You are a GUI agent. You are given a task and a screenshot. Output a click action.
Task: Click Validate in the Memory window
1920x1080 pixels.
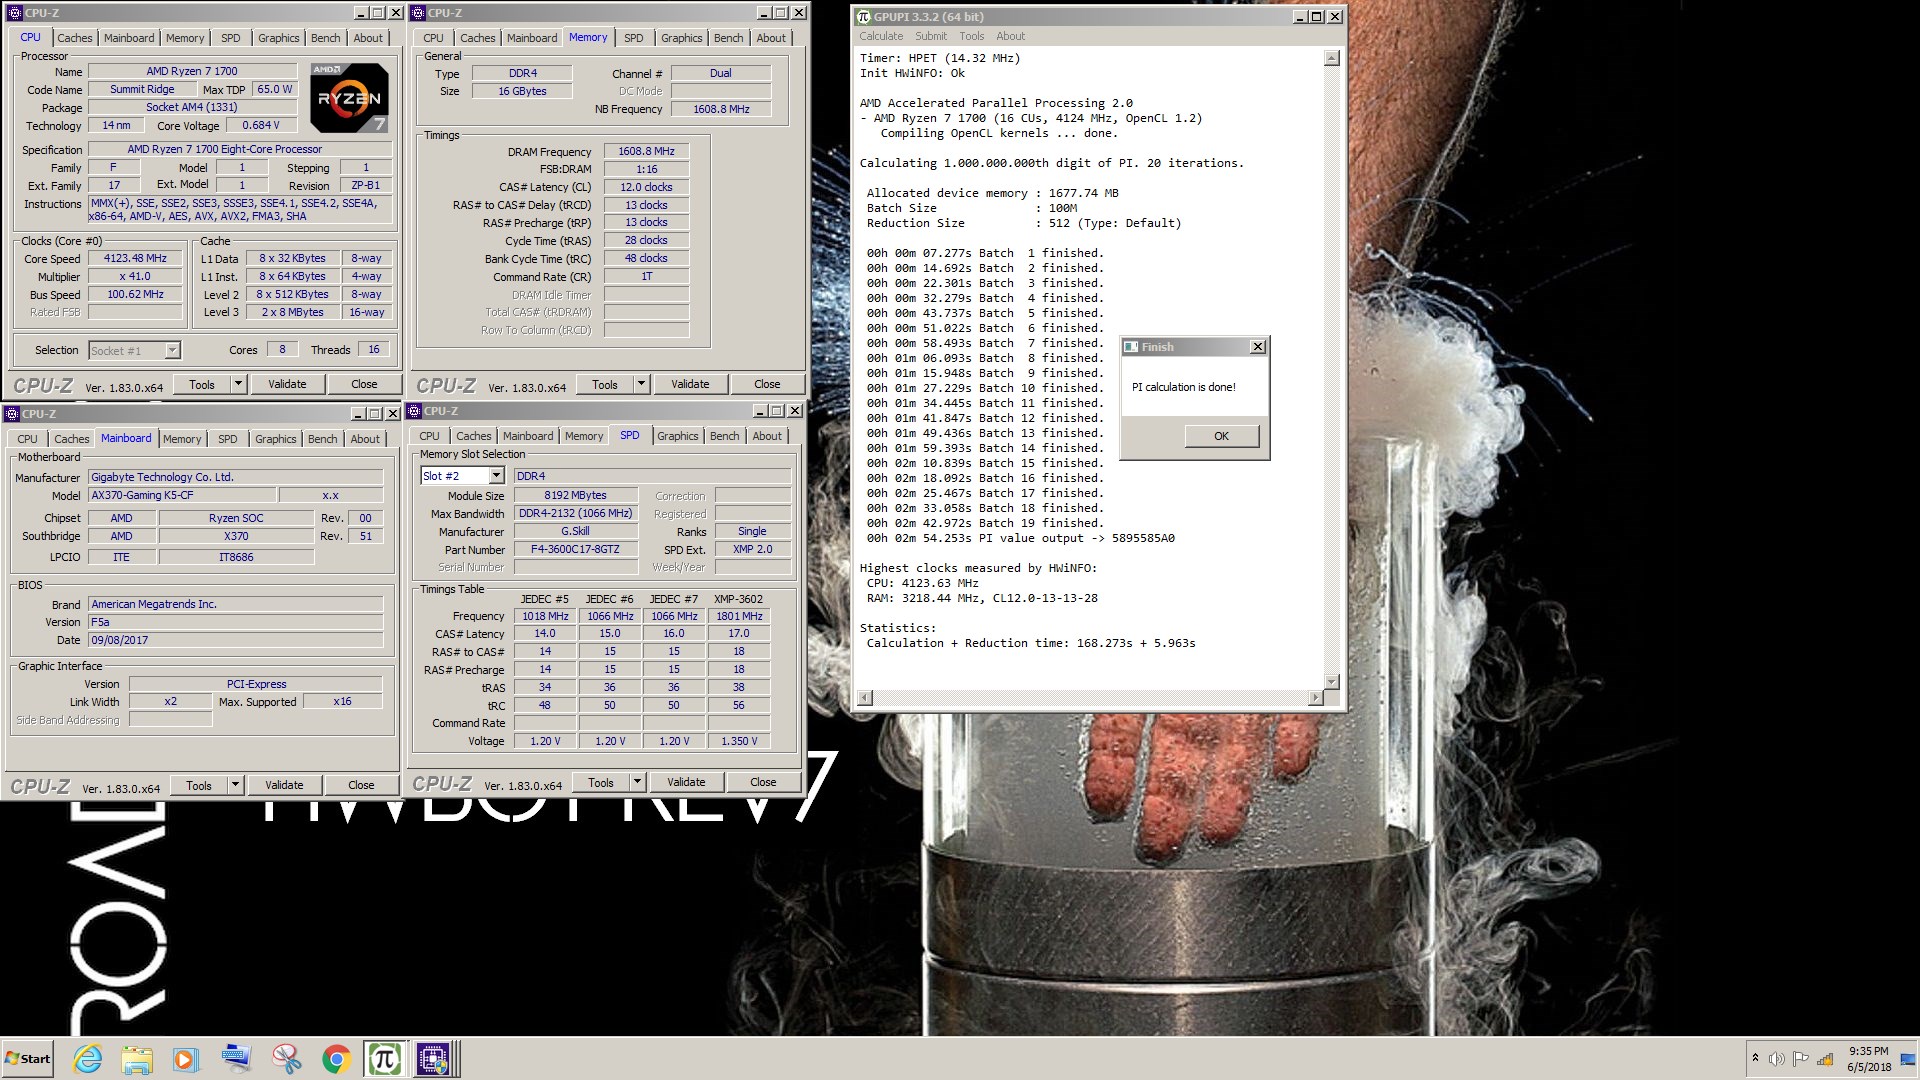690,384
